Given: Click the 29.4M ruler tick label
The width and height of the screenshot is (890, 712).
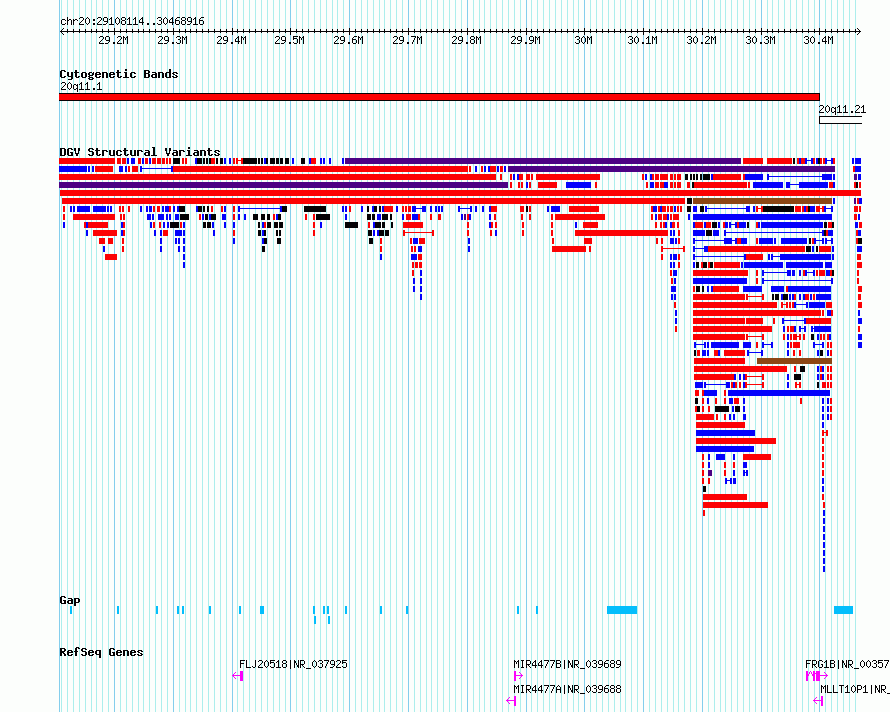Looking at the screenshot, I should pyautogui.click(x=232, y=40).
